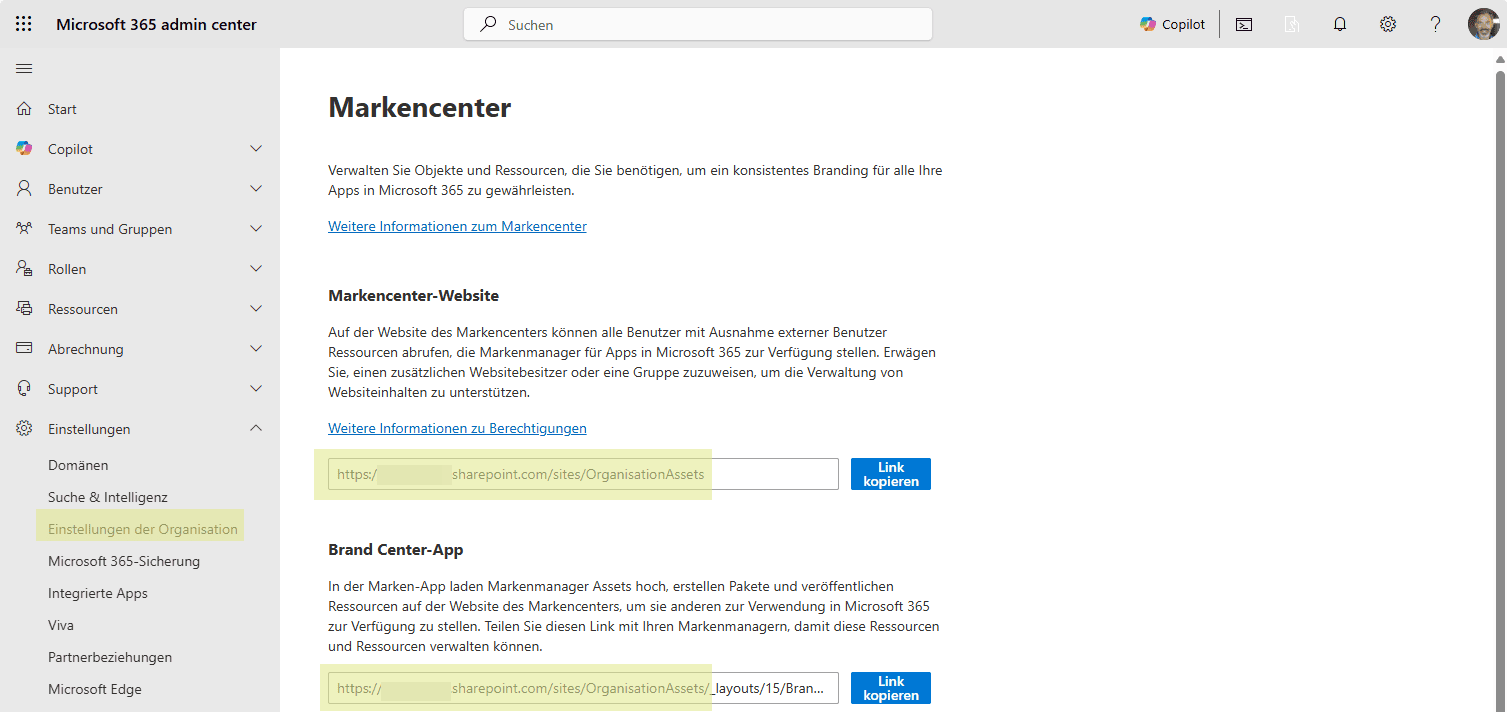Open the help question mark icon
1507x712 pixels.
(1436, 24)
